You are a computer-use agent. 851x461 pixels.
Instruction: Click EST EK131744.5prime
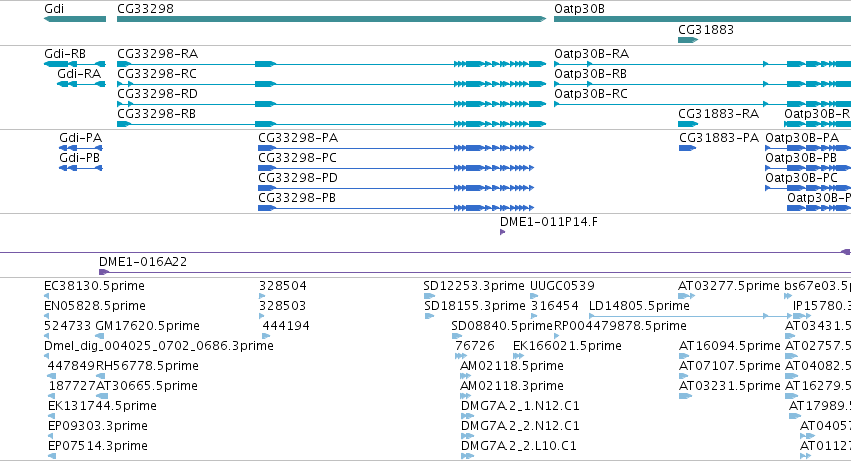click(102, 407)
